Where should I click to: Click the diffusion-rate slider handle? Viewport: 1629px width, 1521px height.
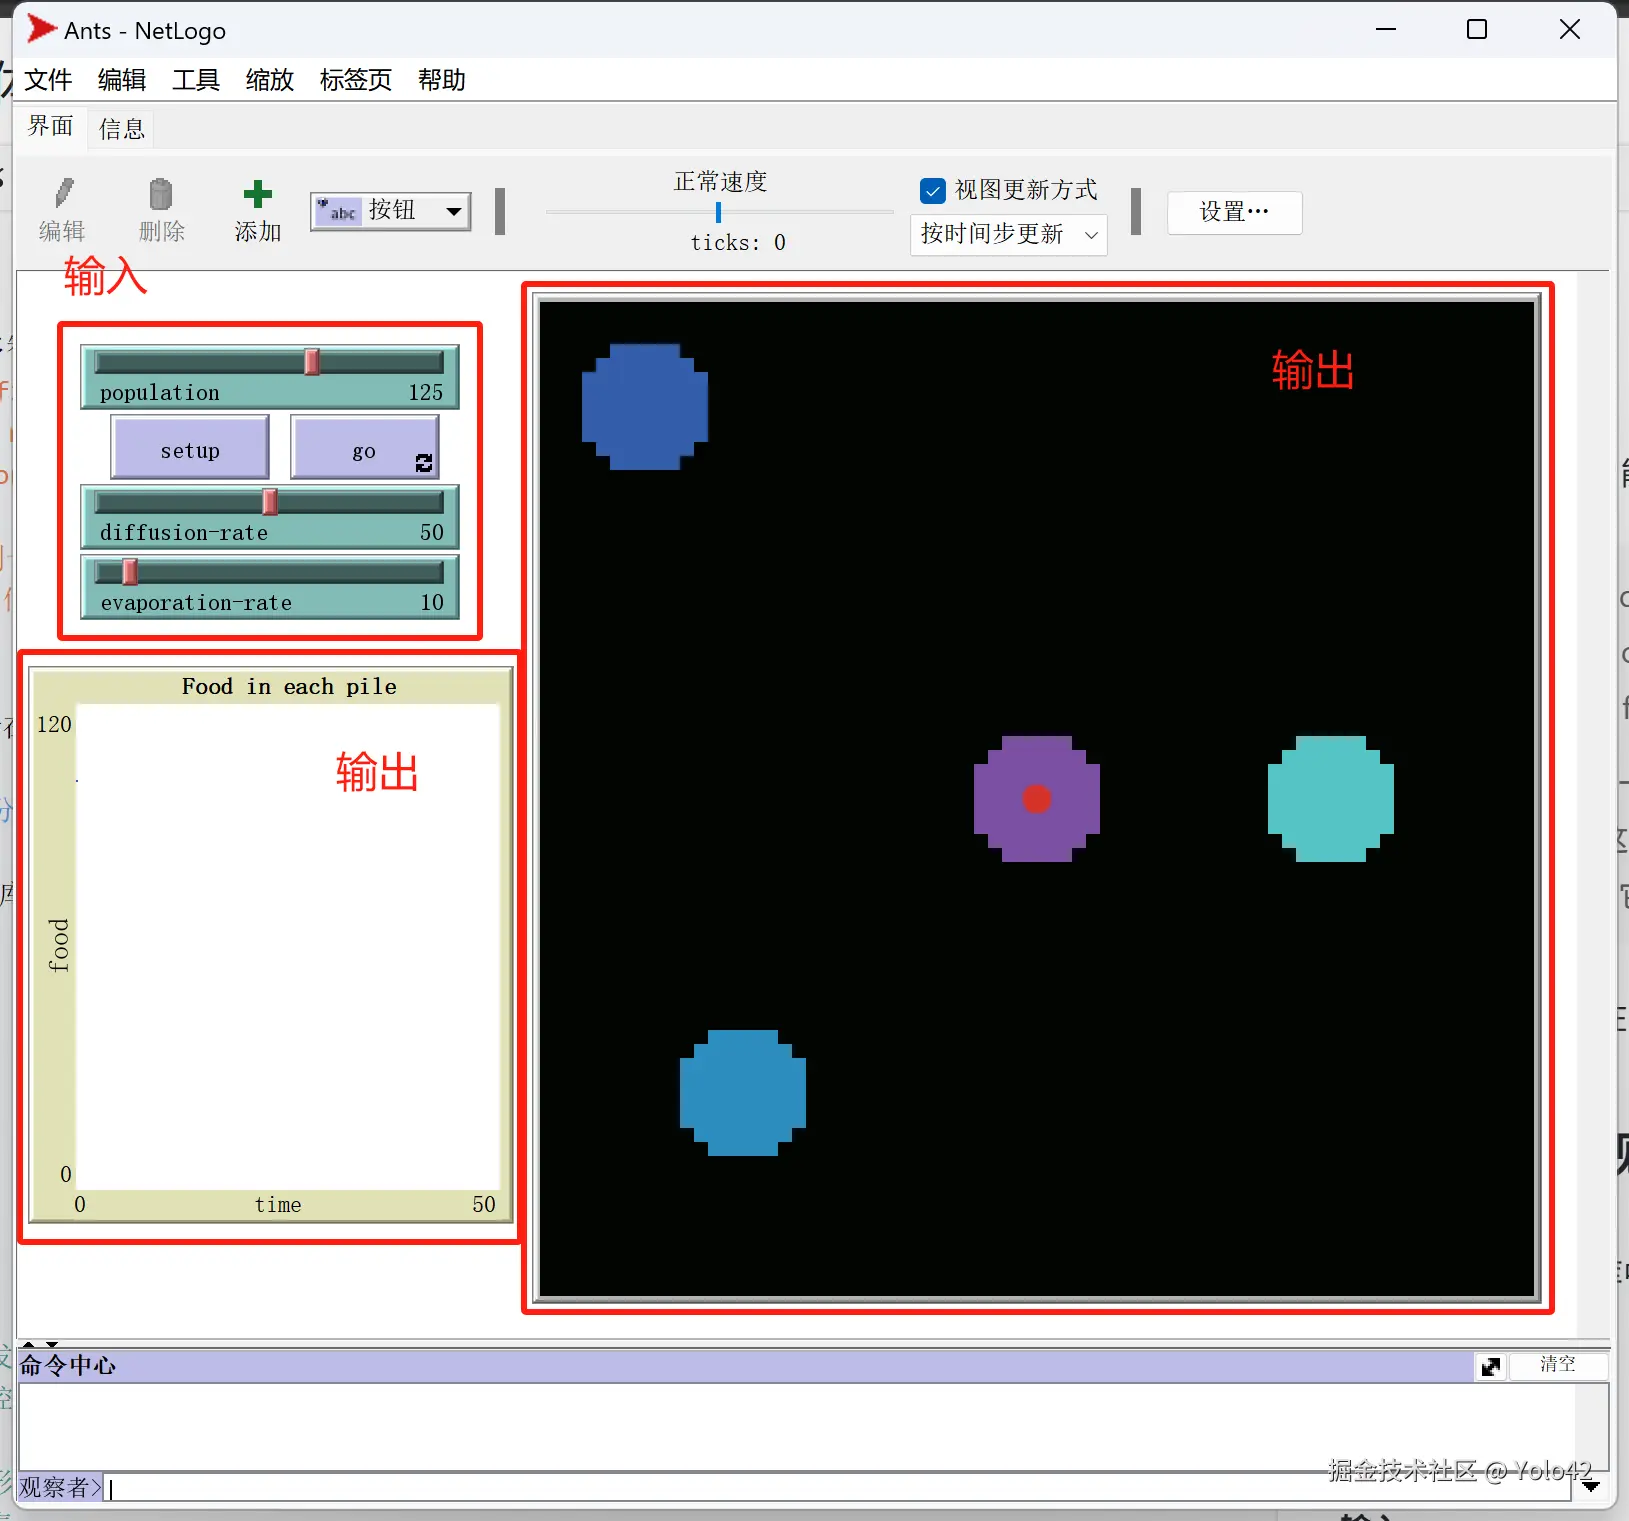(x=270, y=501)
